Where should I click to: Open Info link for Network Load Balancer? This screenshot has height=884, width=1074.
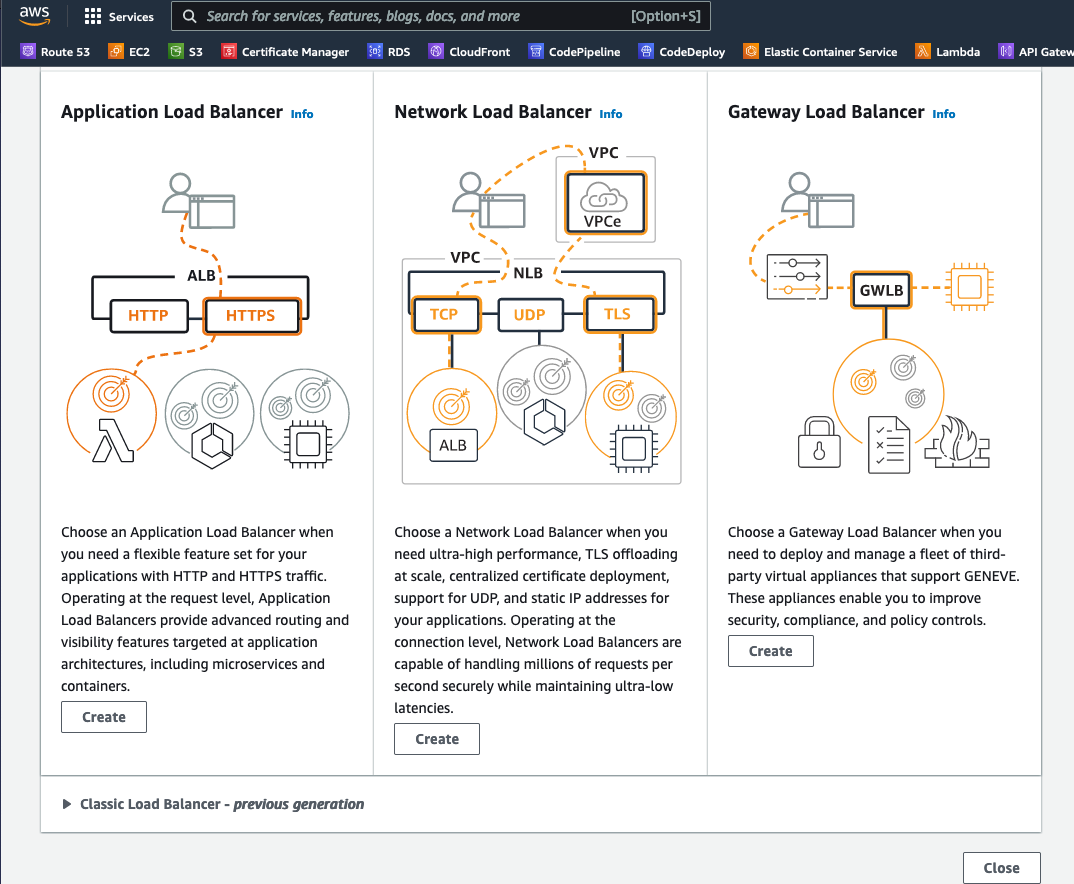coord(611,114)
